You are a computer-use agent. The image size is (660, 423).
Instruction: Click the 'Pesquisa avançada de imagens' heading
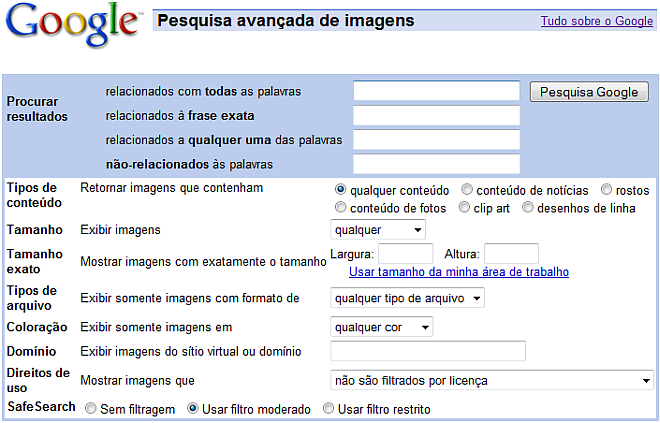click(x=286, y=21)
